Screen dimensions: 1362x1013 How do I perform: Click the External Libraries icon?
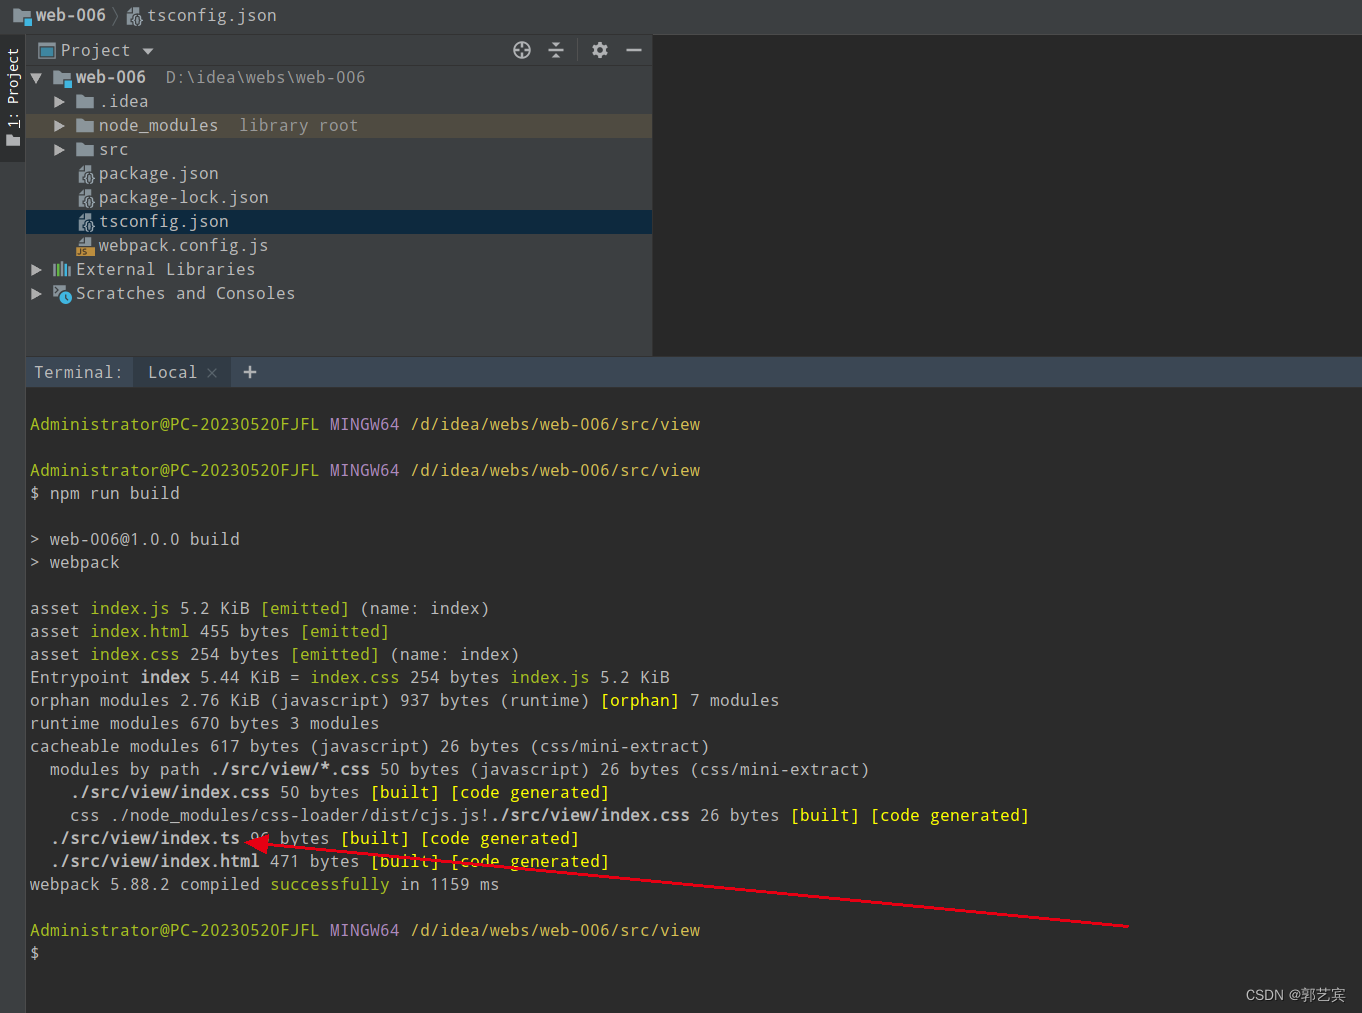pos(60,269)
